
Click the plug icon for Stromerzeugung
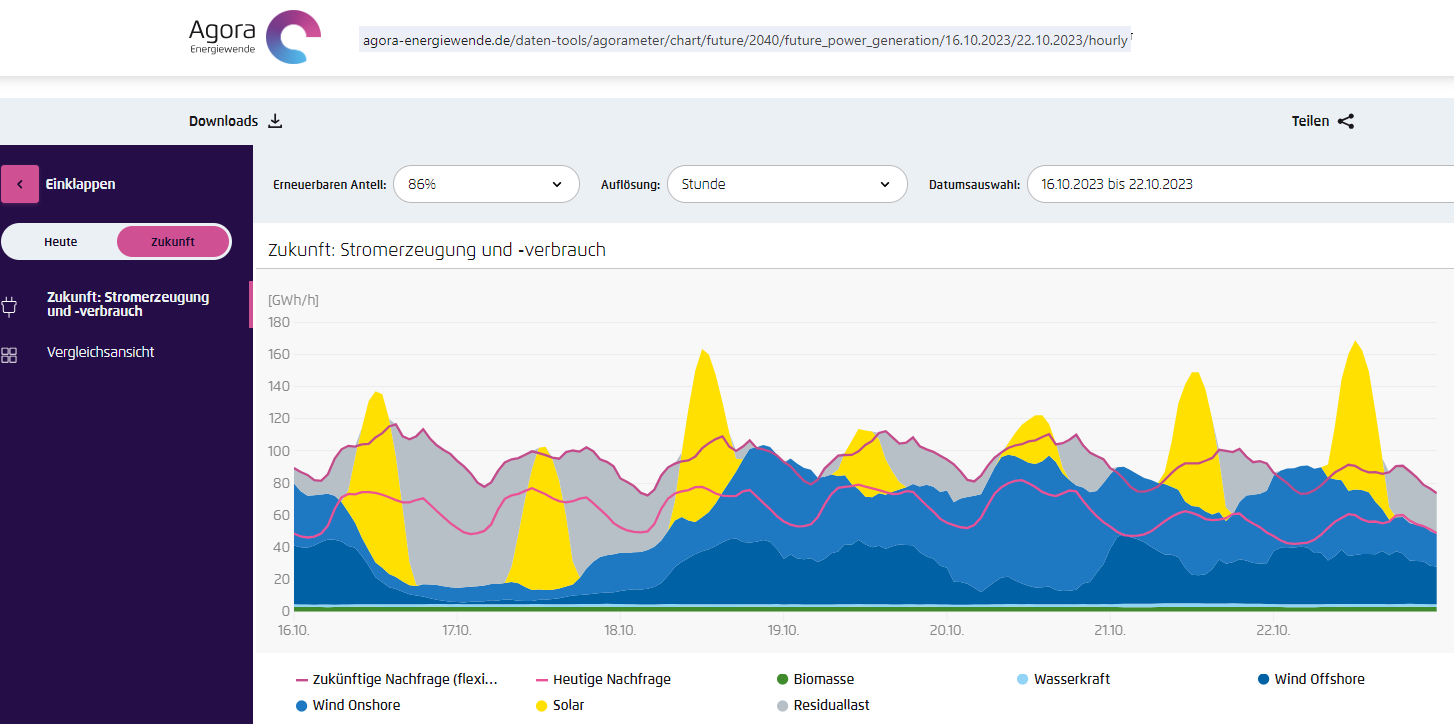coord(10,306)
